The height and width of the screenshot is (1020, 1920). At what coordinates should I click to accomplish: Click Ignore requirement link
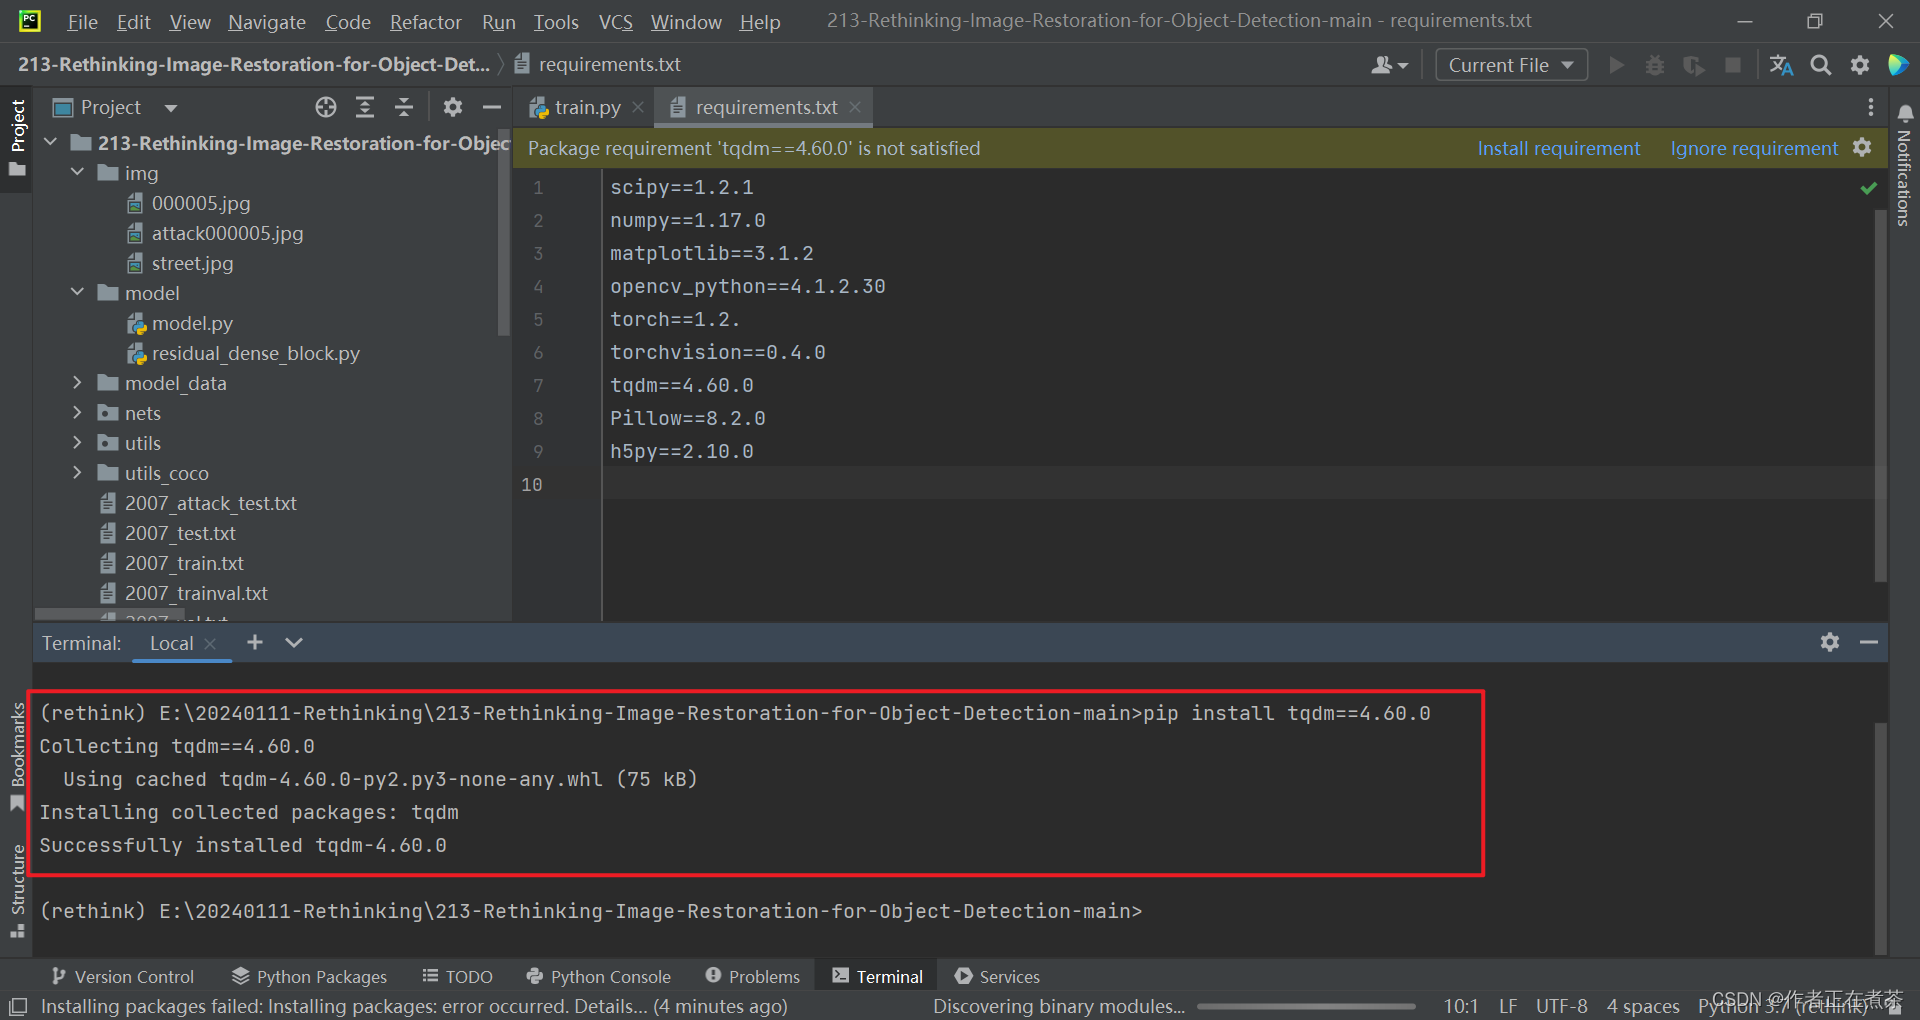click(x=1754, y=148)
